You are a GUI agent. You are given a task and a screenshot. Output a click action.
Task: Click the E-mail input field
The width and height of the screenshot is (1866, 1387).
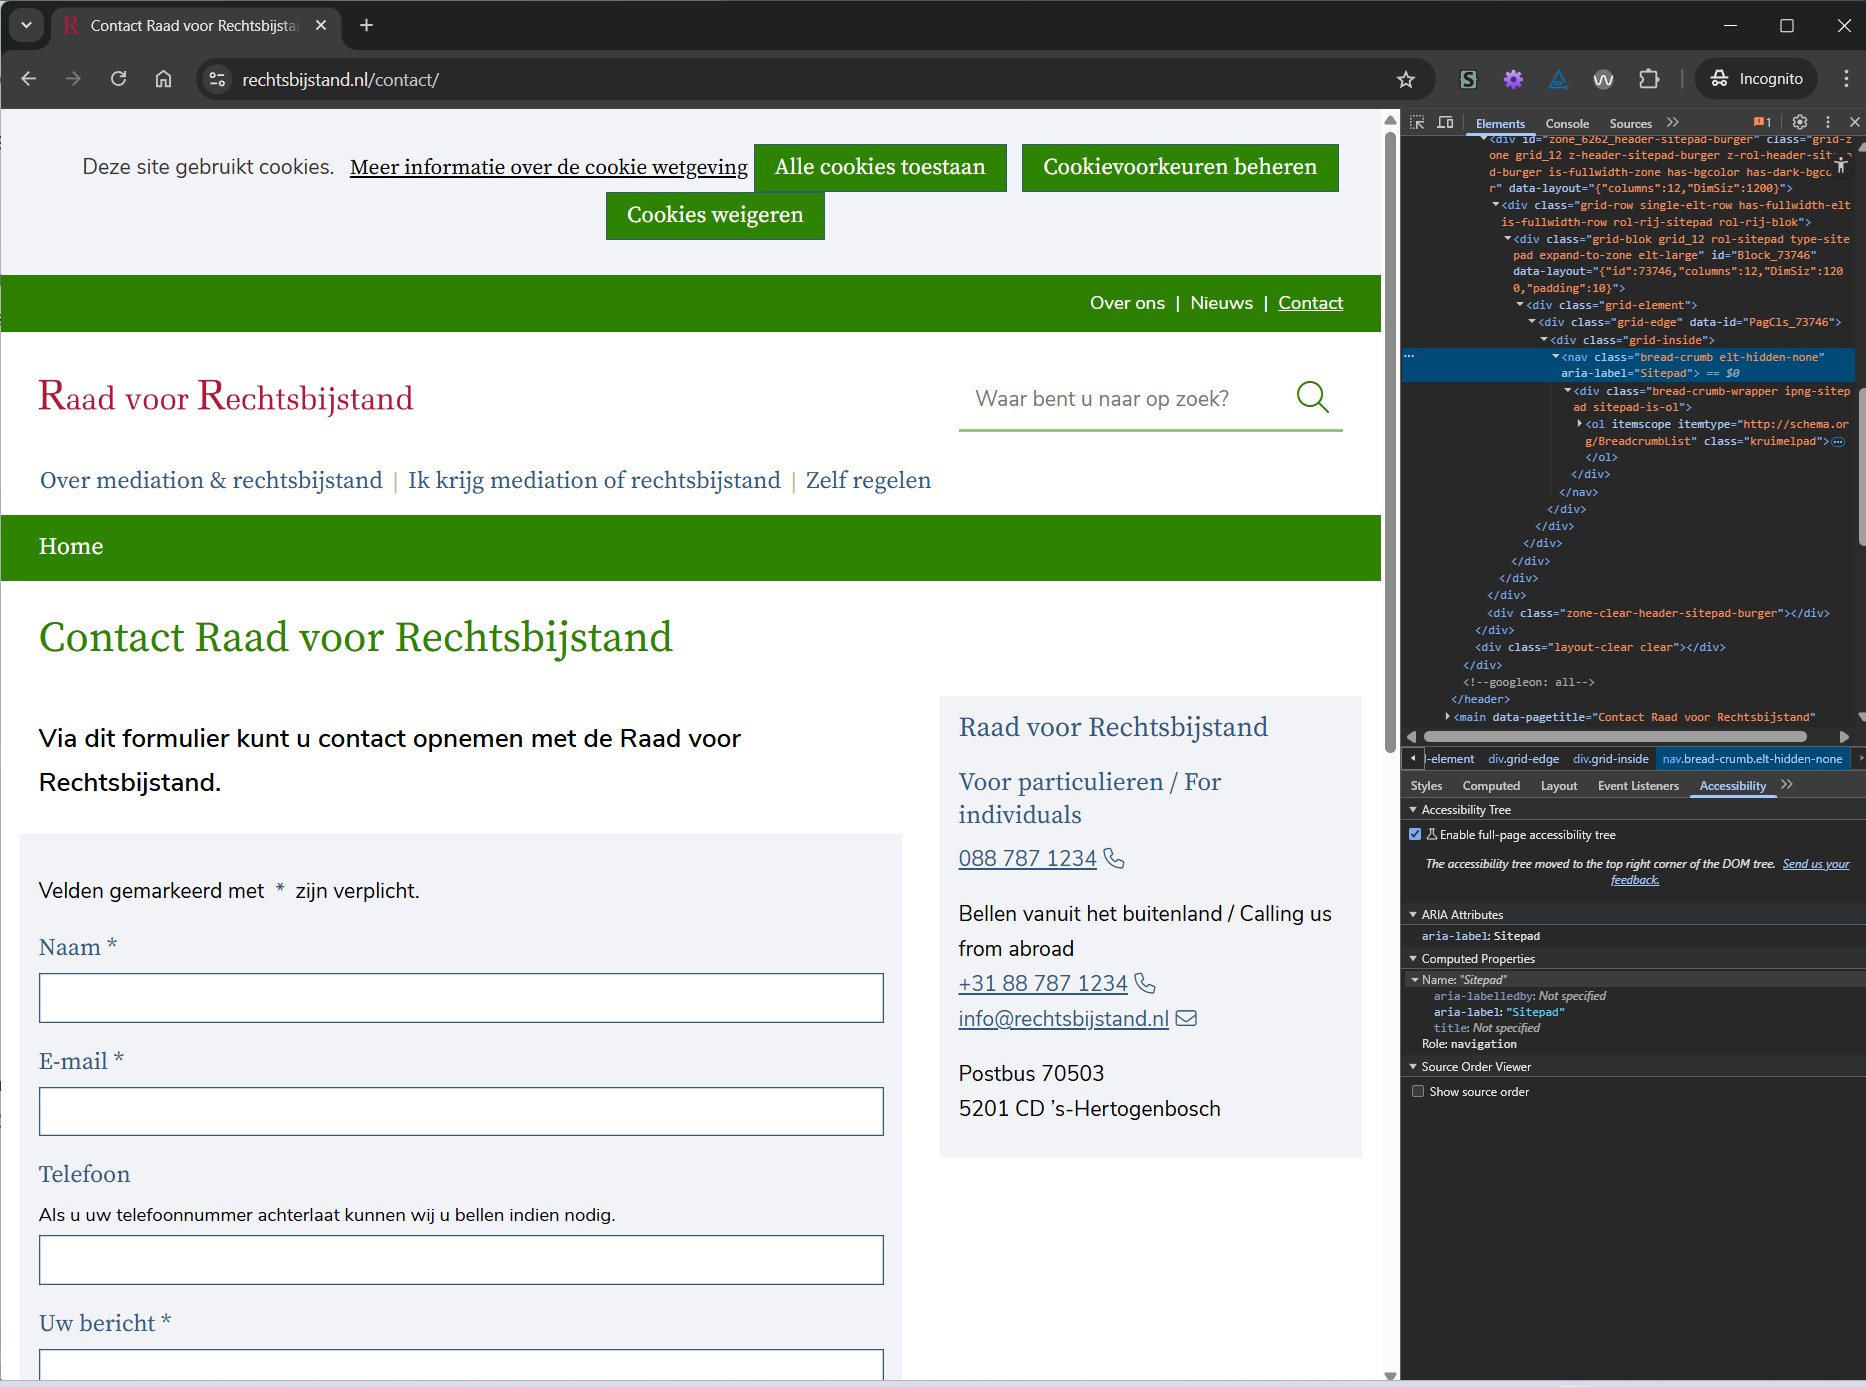(461, 1111)
